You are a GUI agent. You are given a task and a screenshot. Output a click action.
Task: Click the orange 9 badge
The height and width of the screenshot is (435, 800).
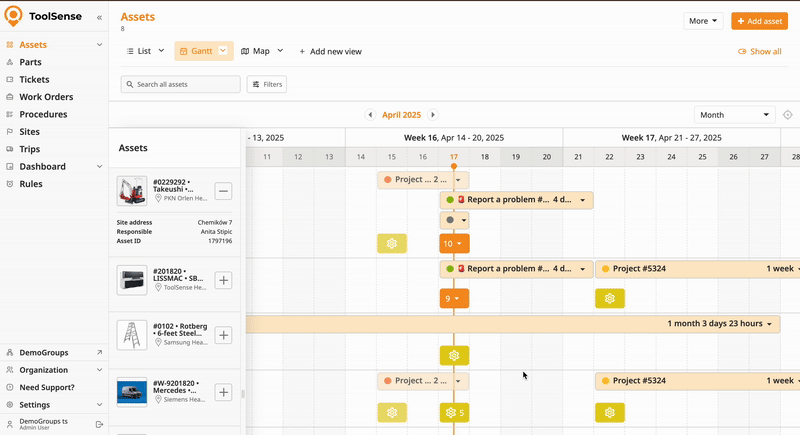coord(454,298)
